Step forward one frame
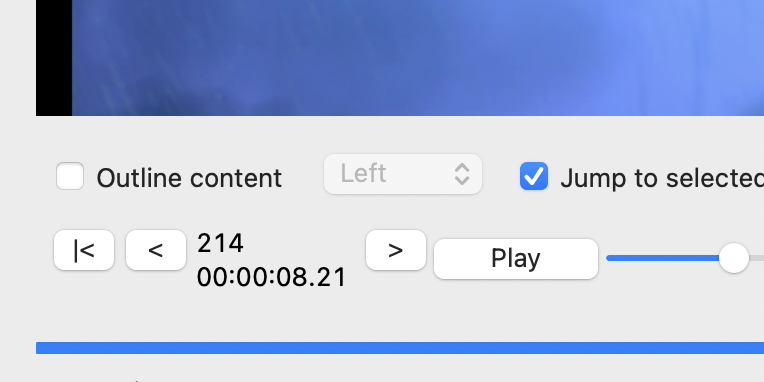This screenshot has height=382, width=764. pos(396,250)
